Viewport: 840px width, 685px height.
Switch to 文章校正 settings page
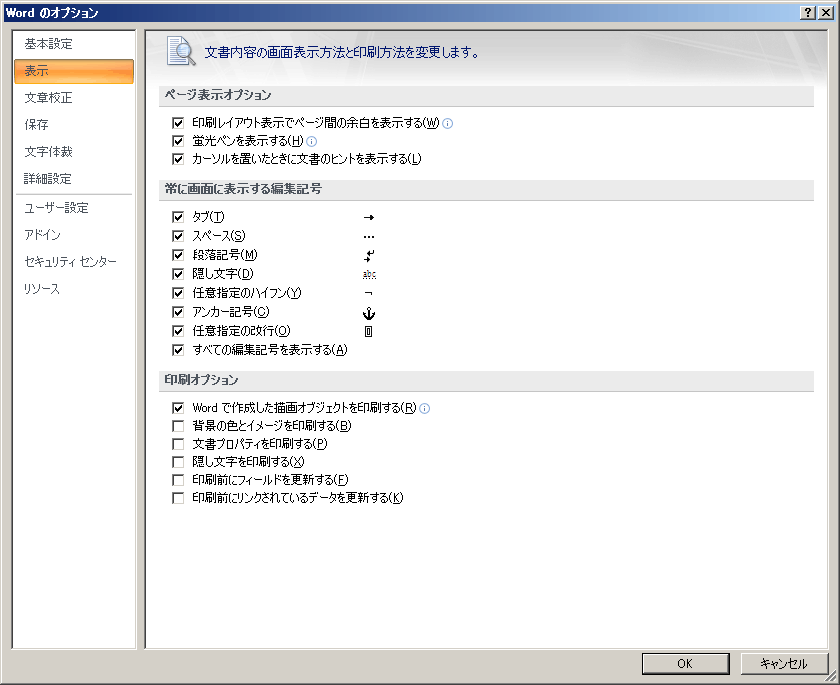pos(49,98)
